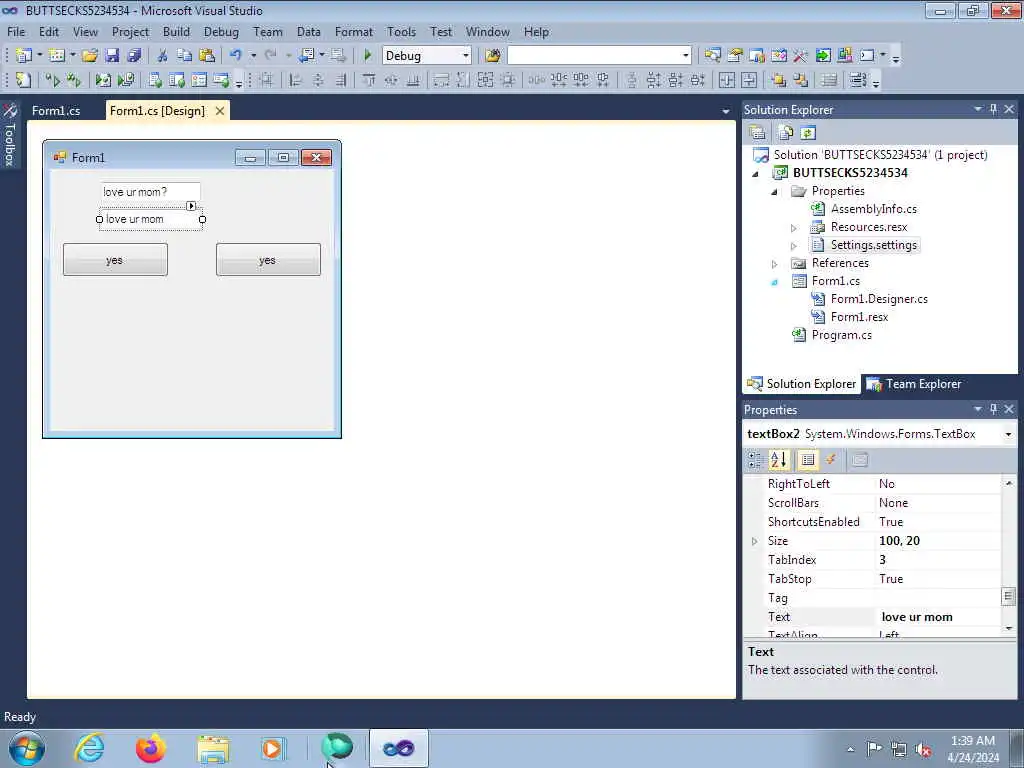This screenshot has height=768, width=1024.
Task: Switch to the Team Explorer tab
Action: tap(914, 384)
